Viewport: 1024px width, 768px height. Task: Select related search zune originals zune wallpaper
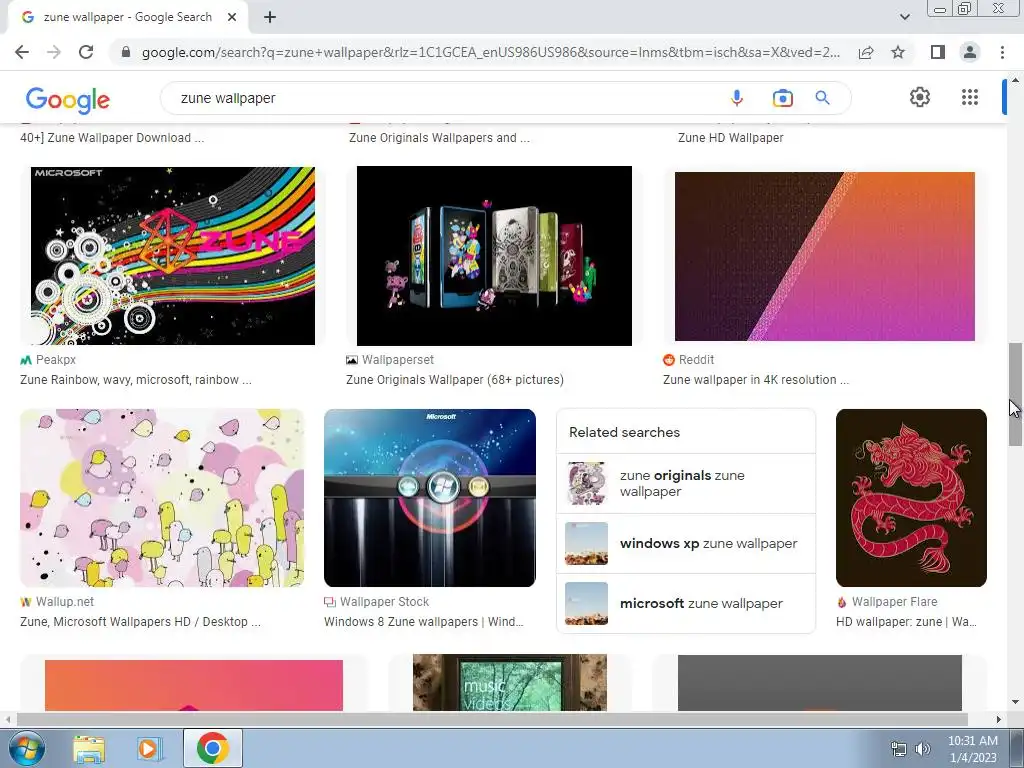pyautogui.click(x=686, y=483)
